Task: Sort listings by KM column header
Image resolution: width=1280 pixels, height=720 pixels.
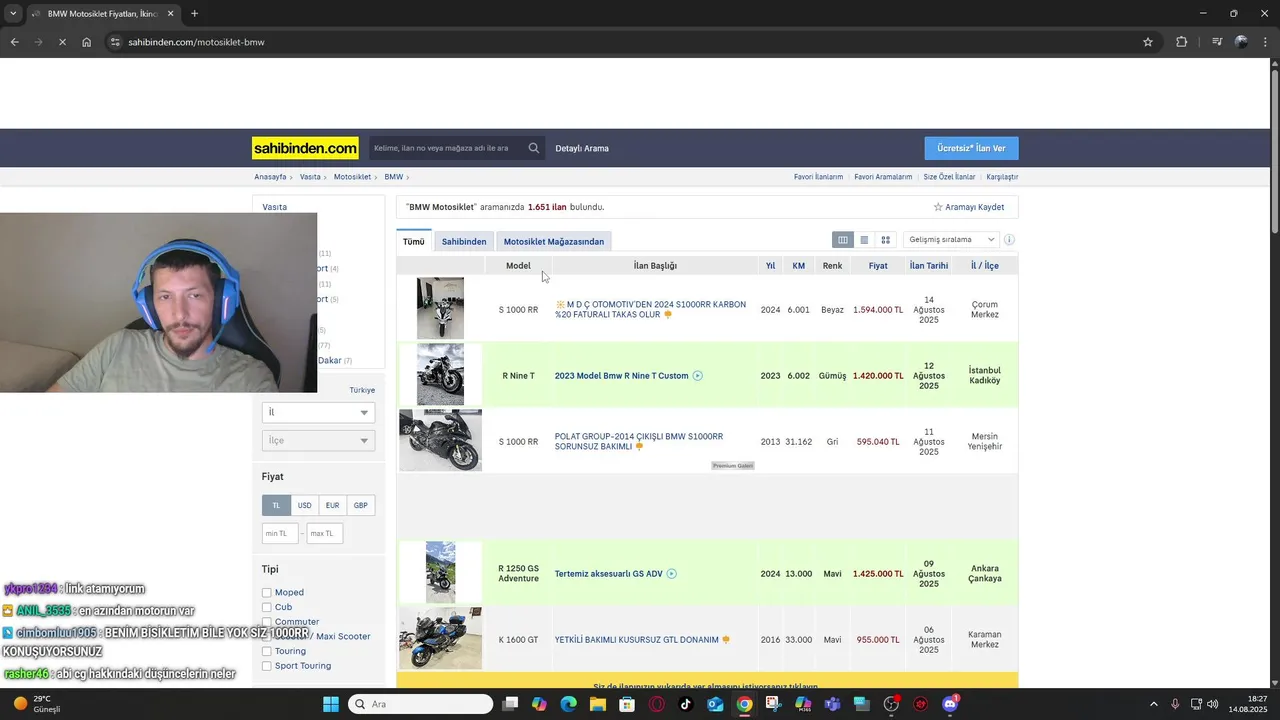Action: click(799, 266)
